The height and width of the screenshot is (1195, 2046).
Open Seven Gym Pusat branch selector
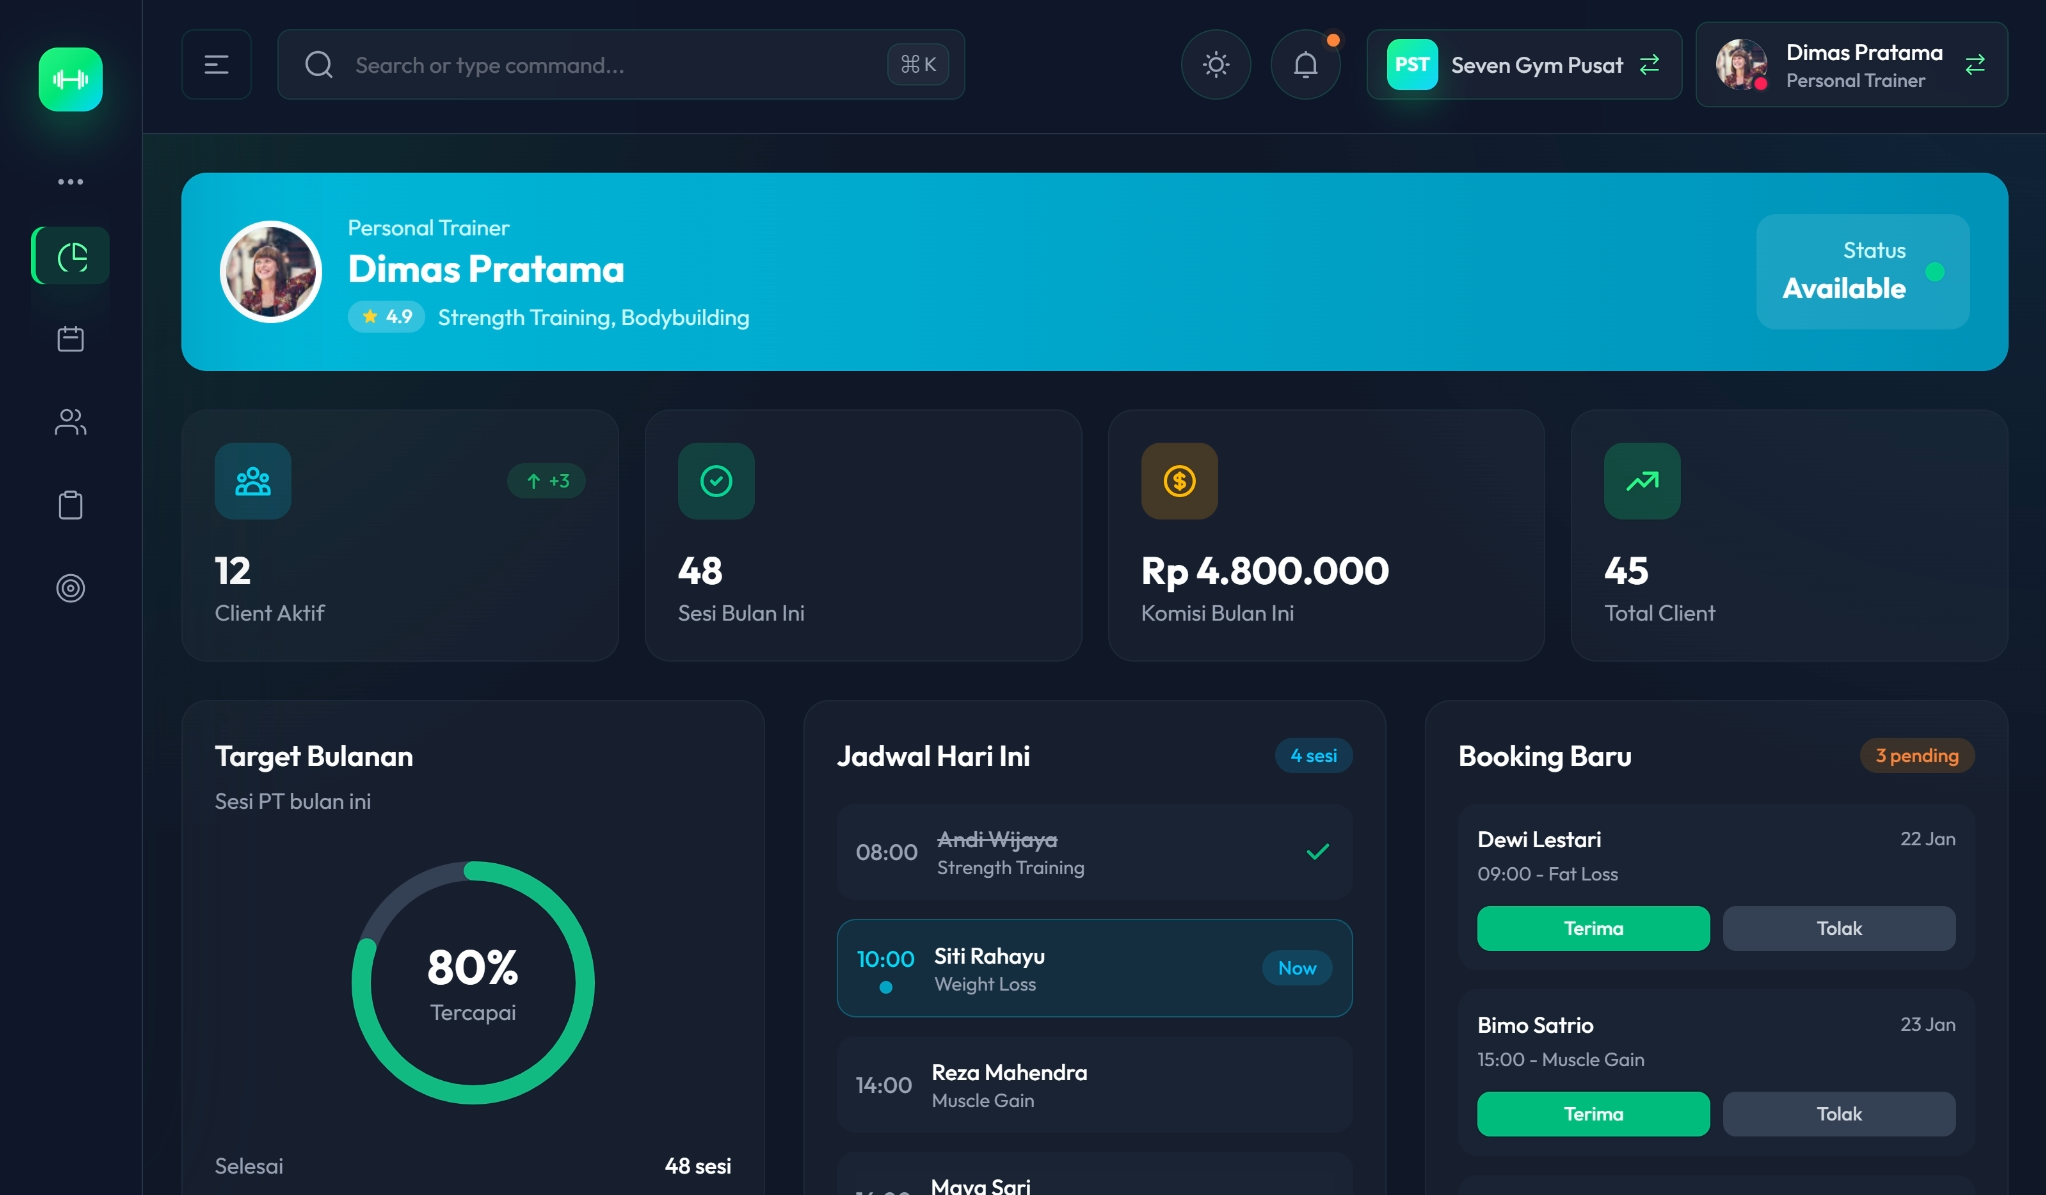coord(1524,65)
